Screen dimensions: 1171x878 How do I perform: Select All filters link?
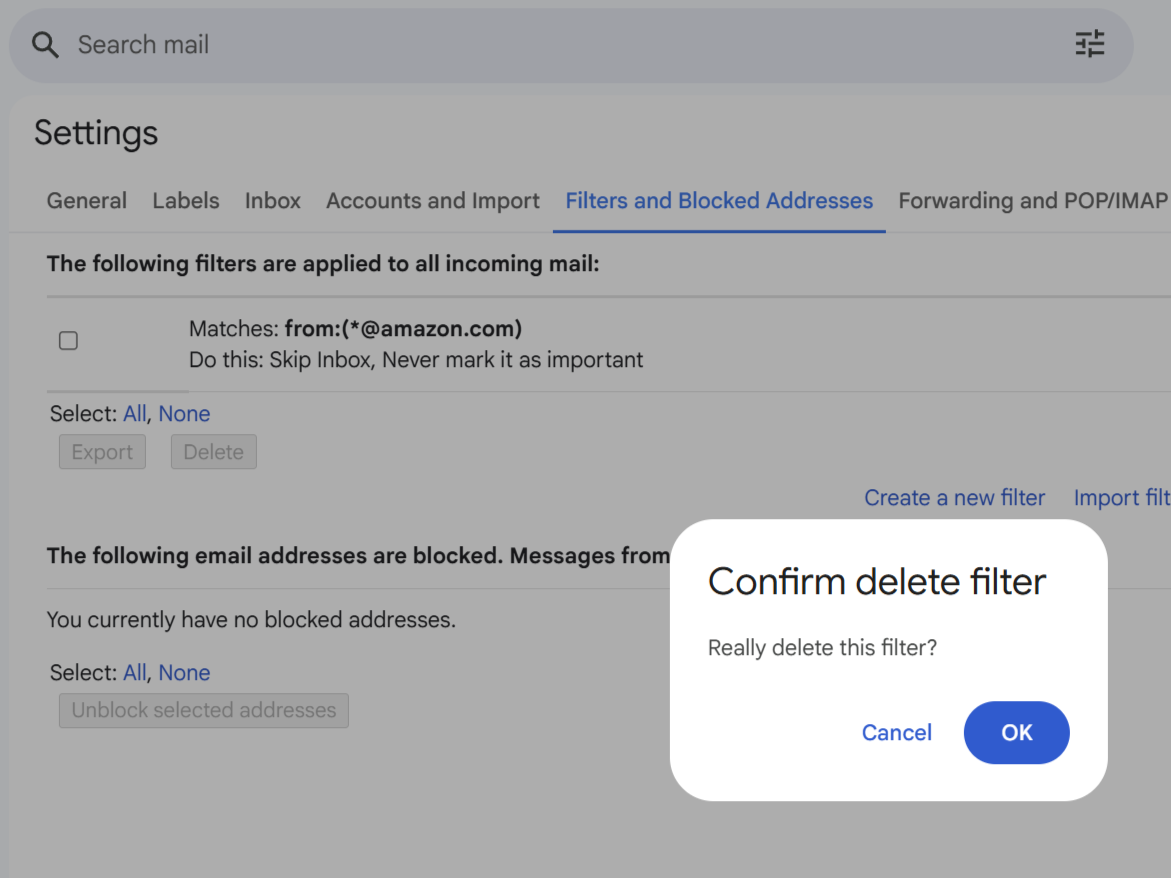[x=134, y=414]
